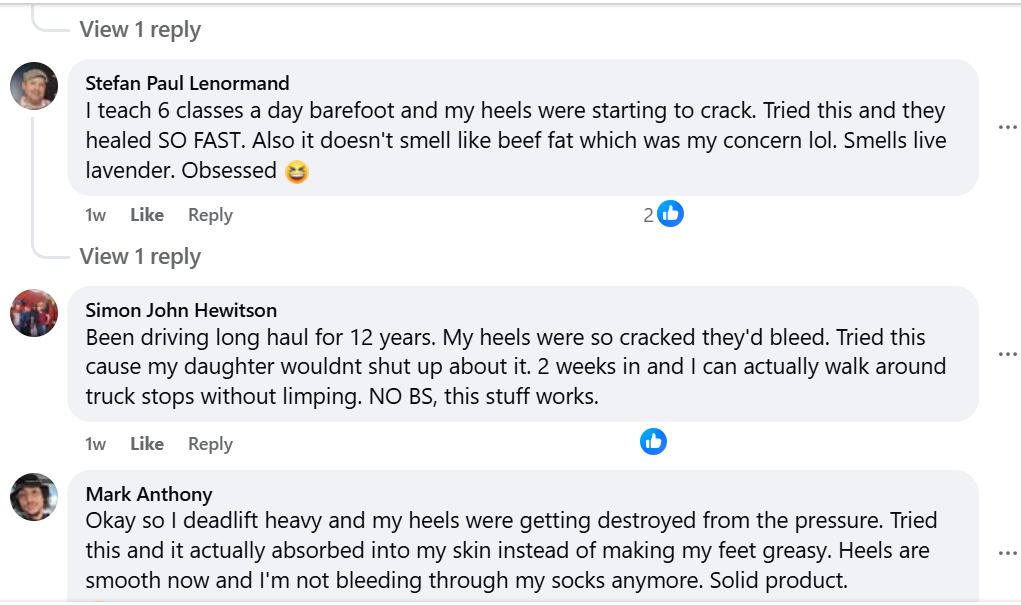The image size is (1021, 605).
Task: Expand top 'View 1 reply' thread
Action: tap(140, 30)
